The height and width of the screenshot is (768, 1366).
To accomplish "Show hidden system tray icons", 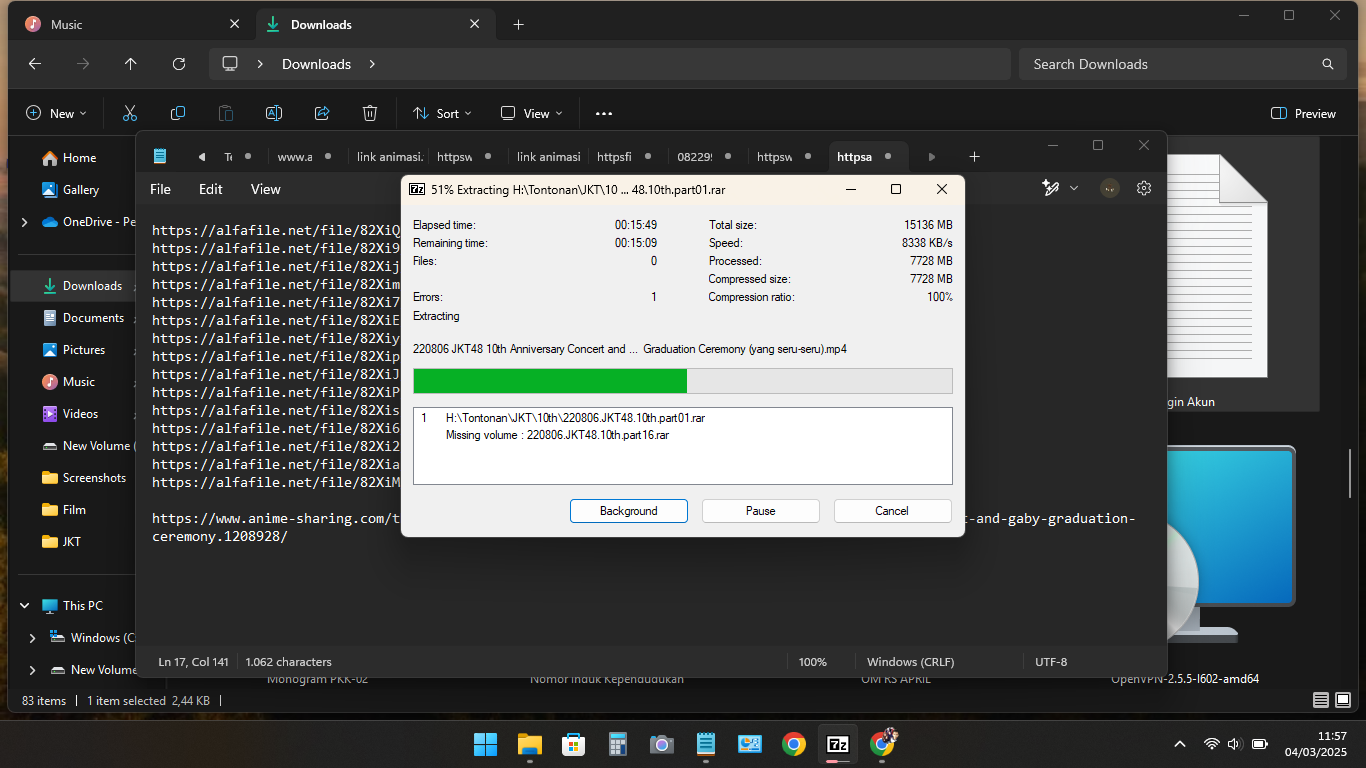I will point(1180,744).
